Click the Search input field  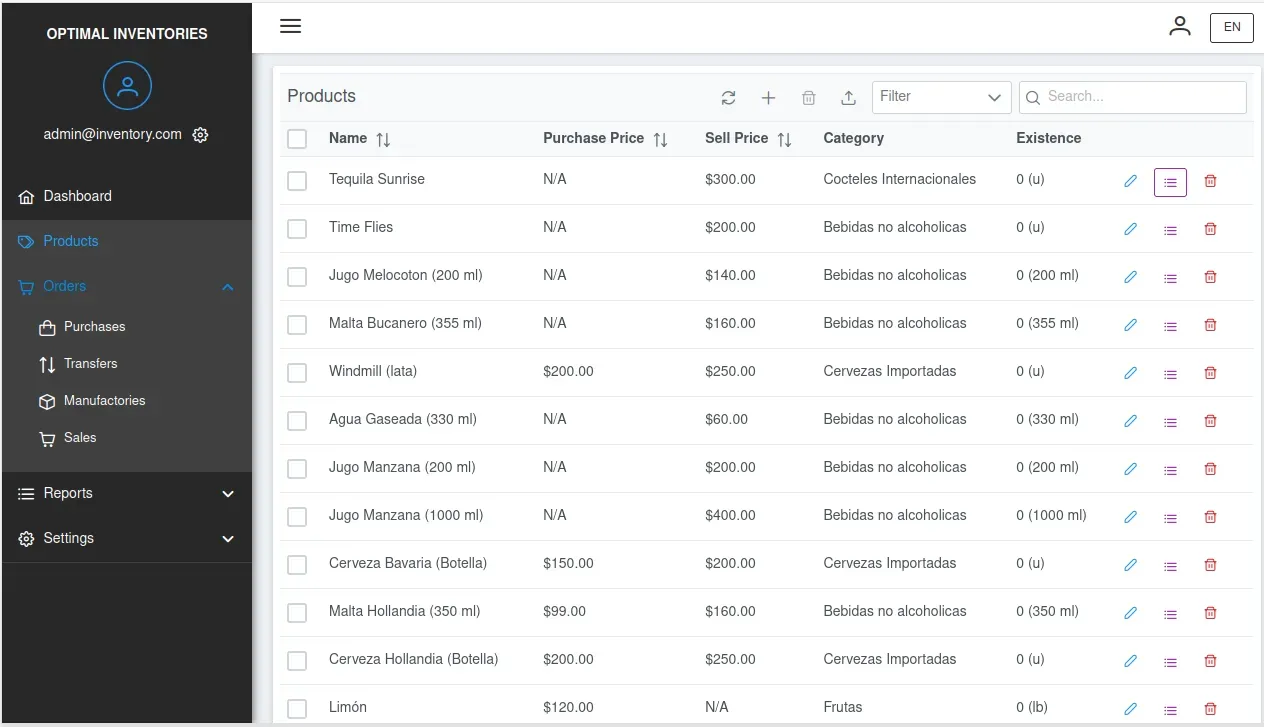coord(1133,97)
